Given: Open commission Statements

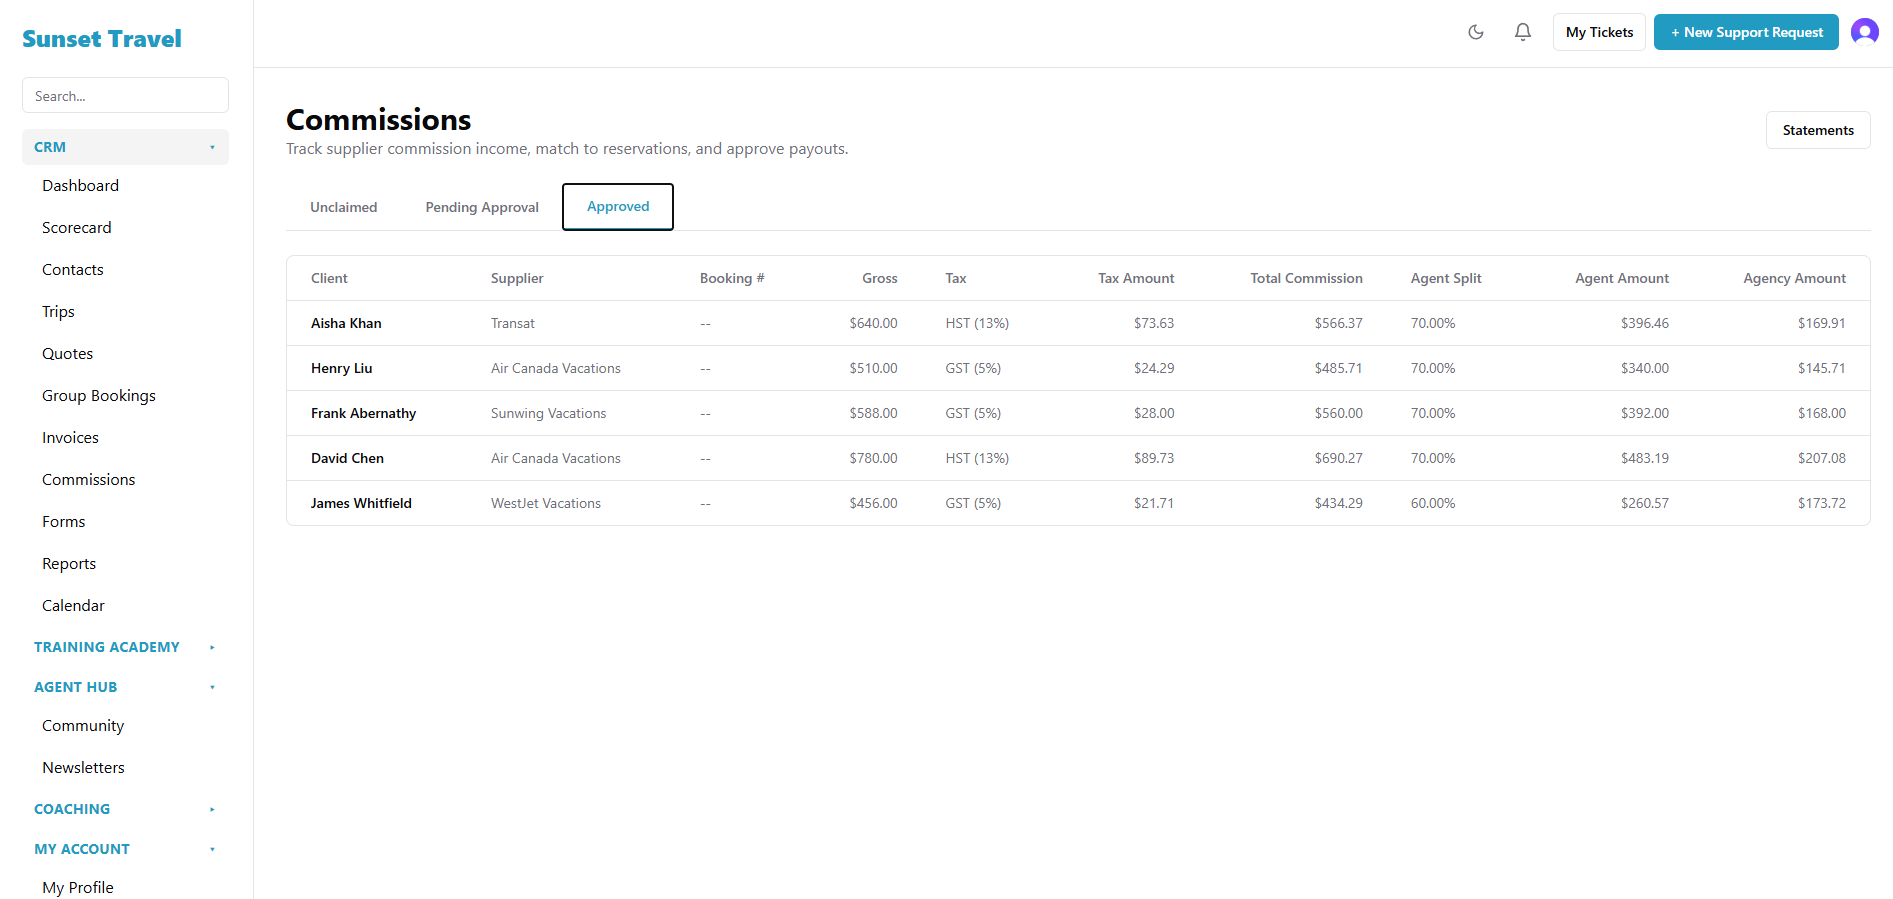Looking at the screenshot, I should coord(1818,130).
